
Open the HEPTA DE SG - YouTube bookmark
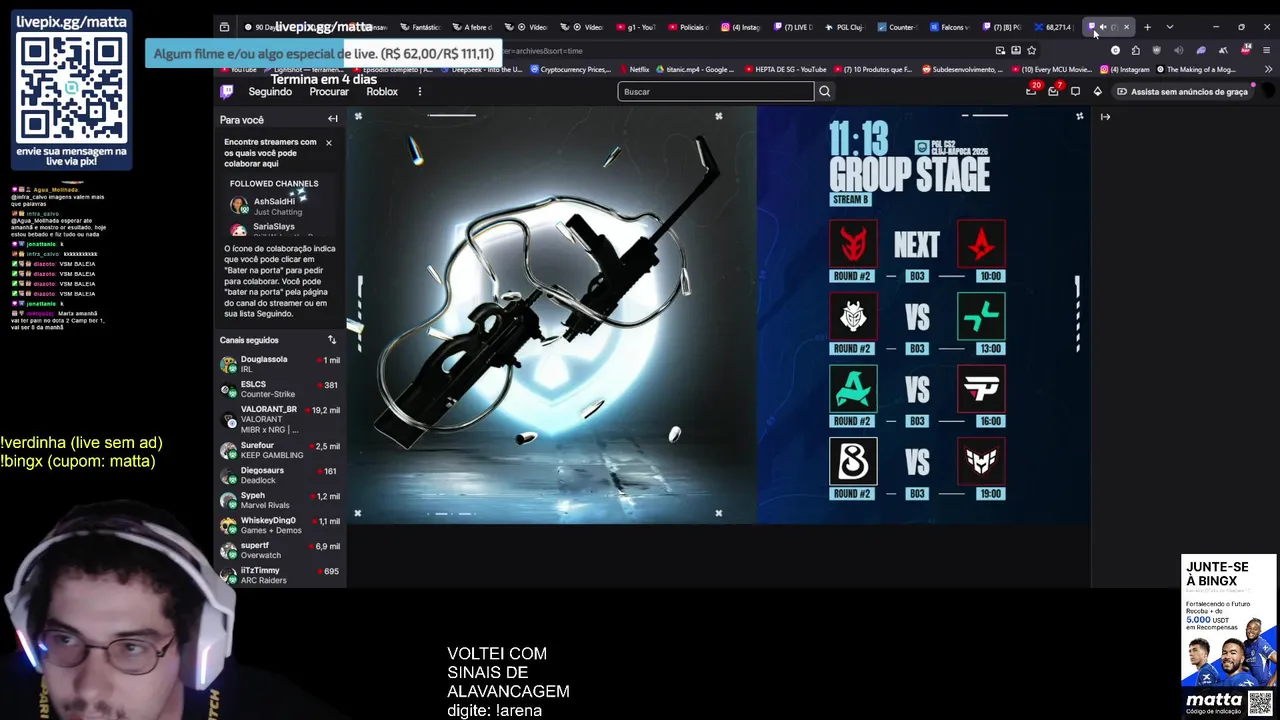pos(783,70)
